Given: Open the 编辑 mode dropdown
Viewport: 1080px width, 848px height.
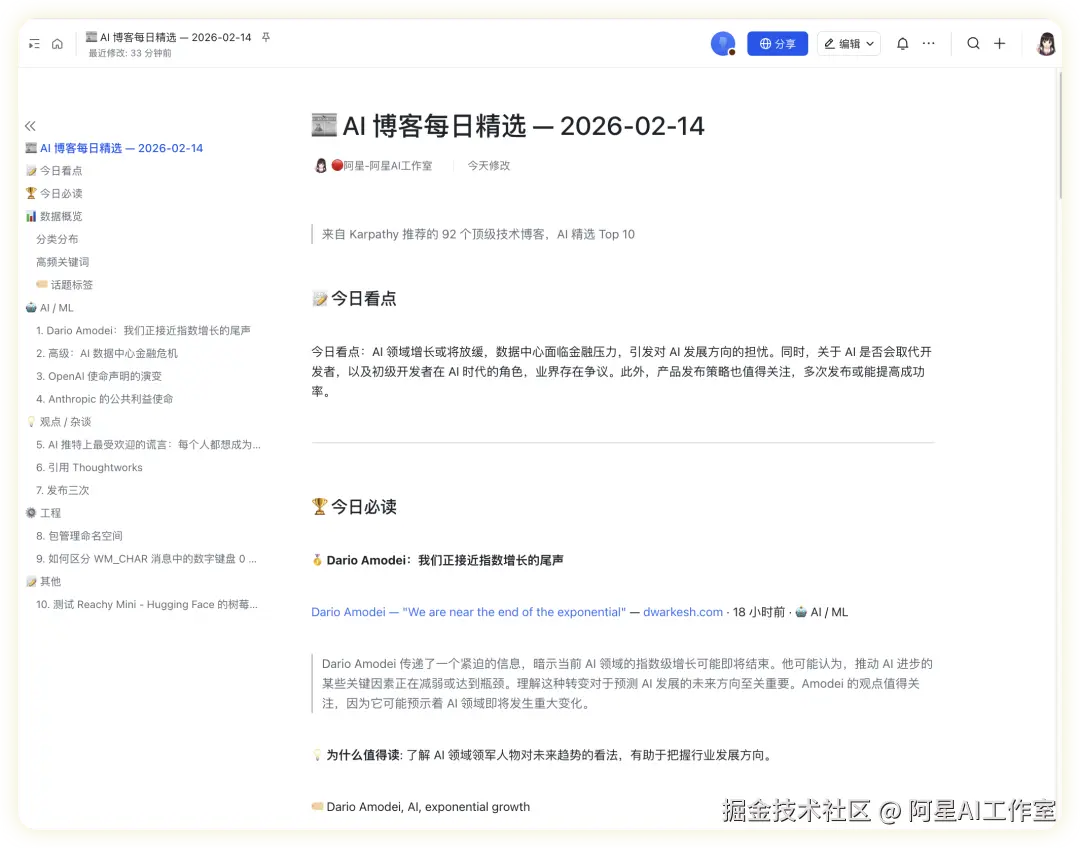Looking at the screenshot, I should (849, 44).
